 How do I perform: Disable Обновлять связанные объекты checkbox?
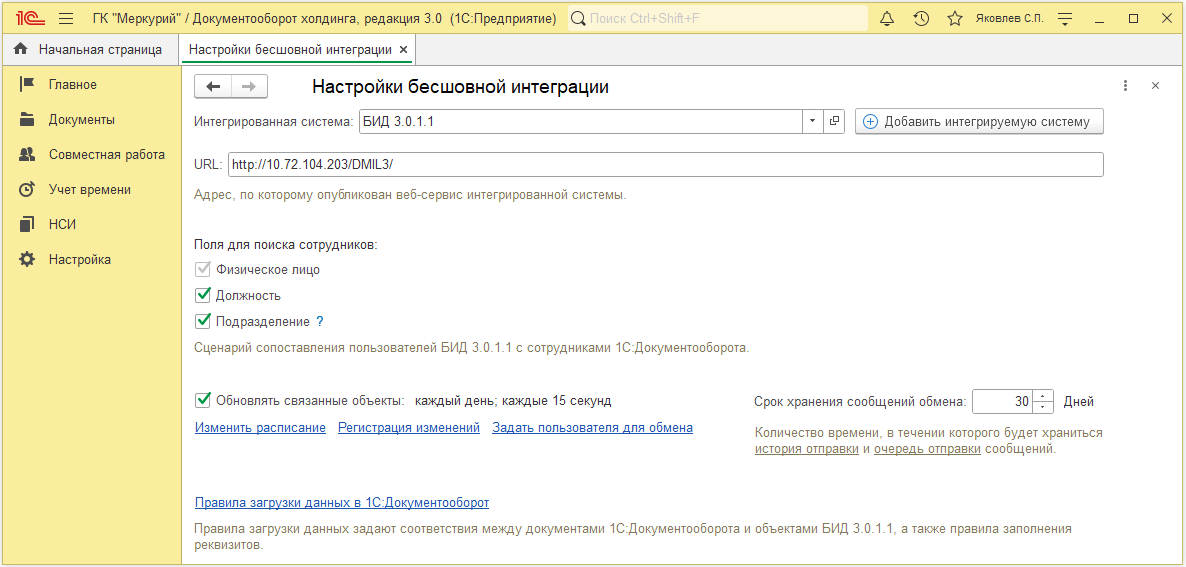[x=204, y=401]
